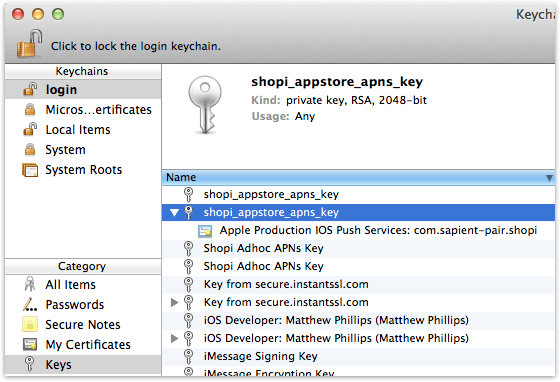Click the lock icon to lock login keychain
560x382 pixels.
pyautogui.click(x=29, y=44)
